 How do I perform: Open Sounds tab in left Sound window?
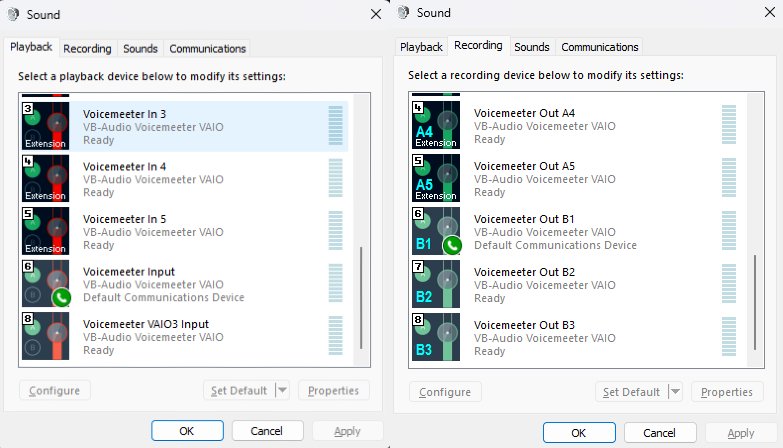140,48
